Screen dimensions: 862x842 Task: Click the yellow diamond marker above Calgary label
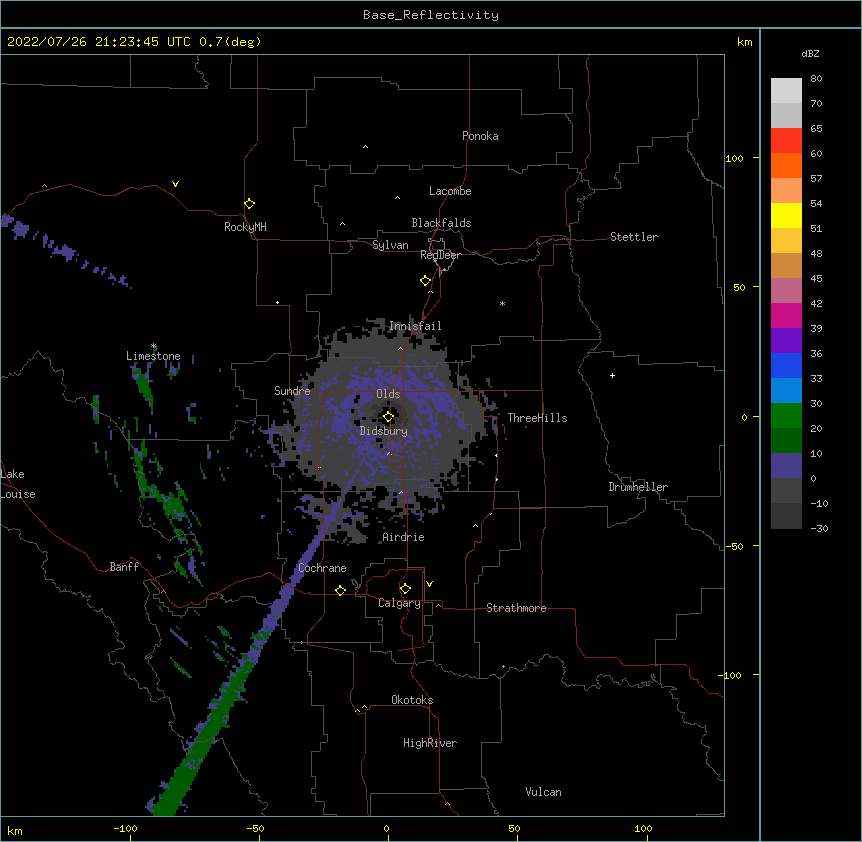pos(405,589)
